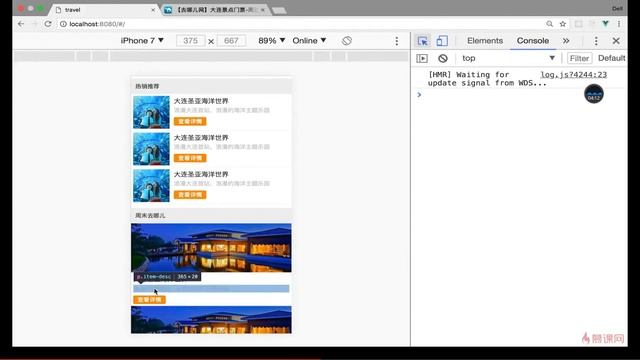Open the log.js?4244:23 source link
The width and height of the screenshot is (640, 360).
click(573, 75)
